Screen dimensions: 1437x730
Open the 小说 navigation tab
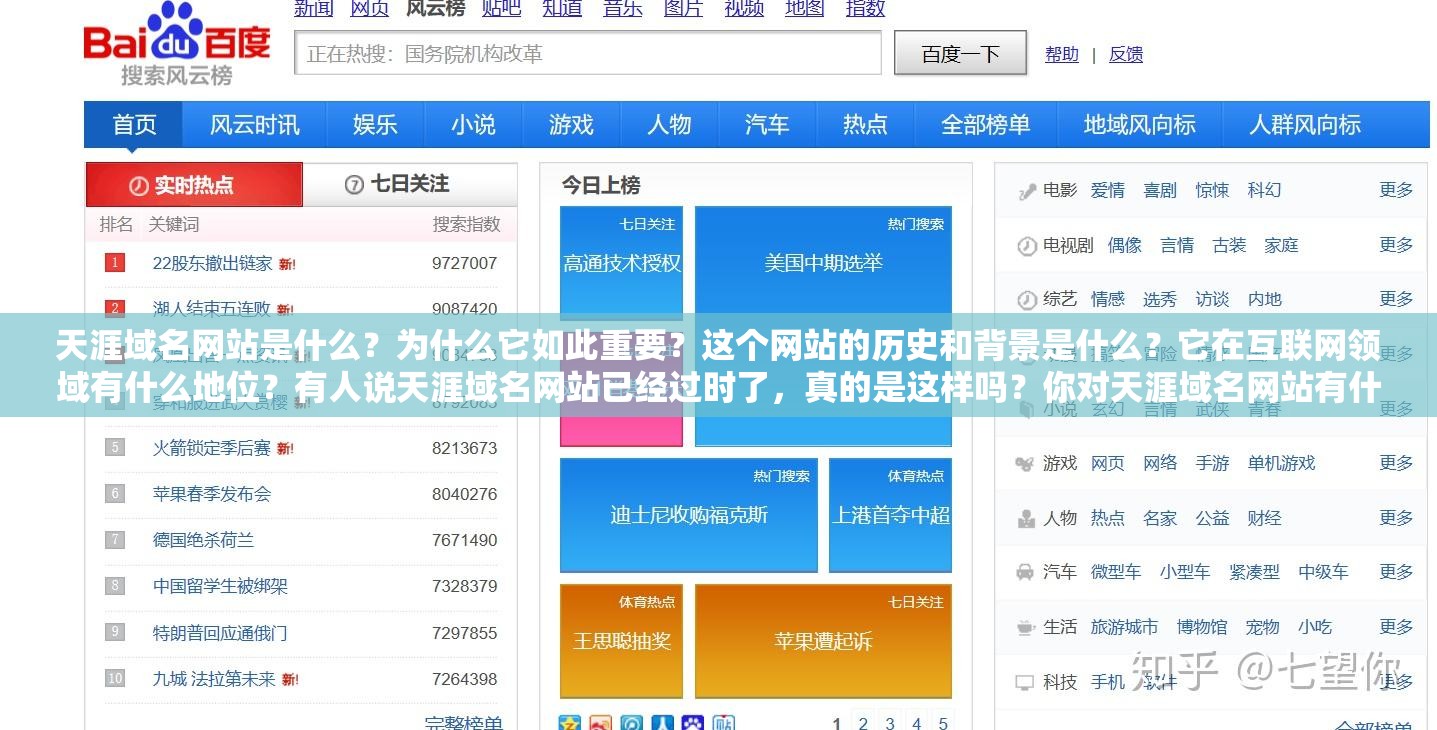(x=473, y=124)
